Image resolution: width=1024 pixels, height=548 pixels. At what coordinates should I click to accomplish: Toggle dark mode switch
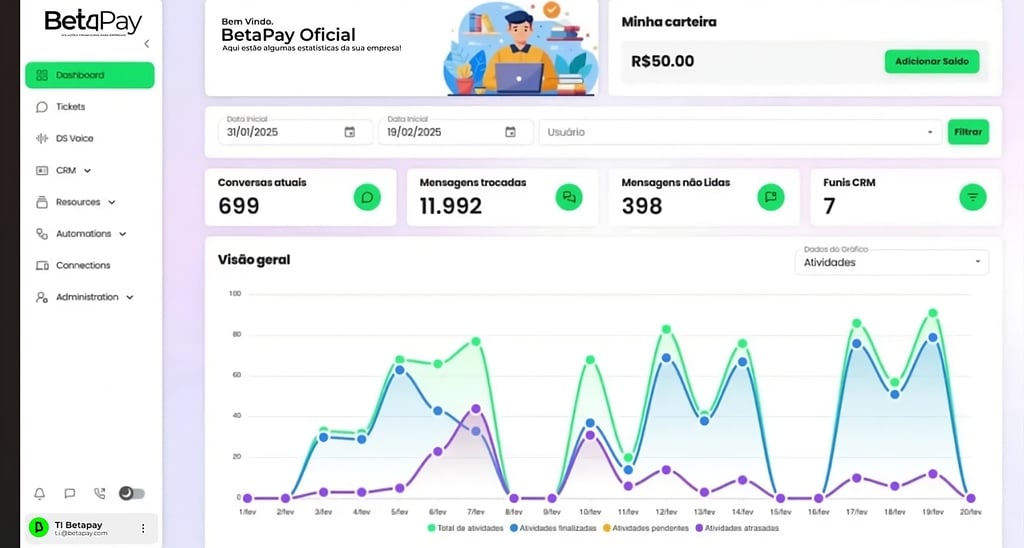click(132, 493)
